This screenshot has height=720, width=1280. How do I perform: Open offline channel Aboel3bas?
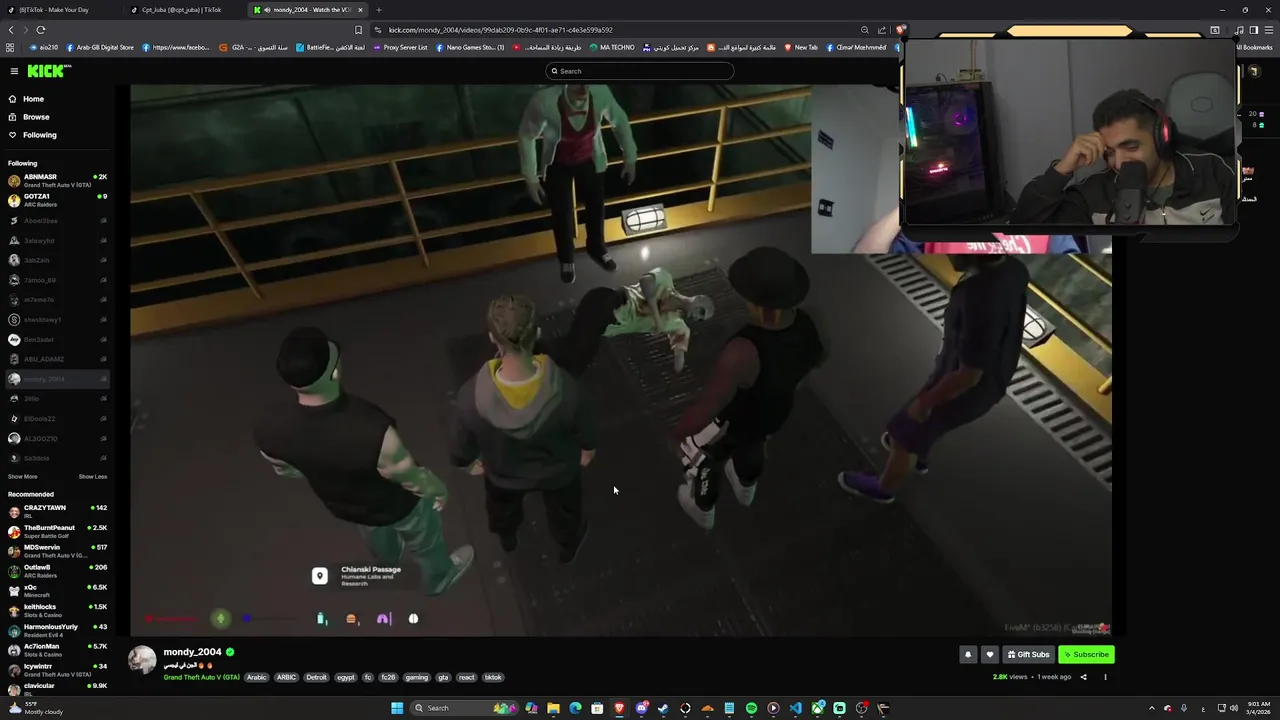[57, 220]
